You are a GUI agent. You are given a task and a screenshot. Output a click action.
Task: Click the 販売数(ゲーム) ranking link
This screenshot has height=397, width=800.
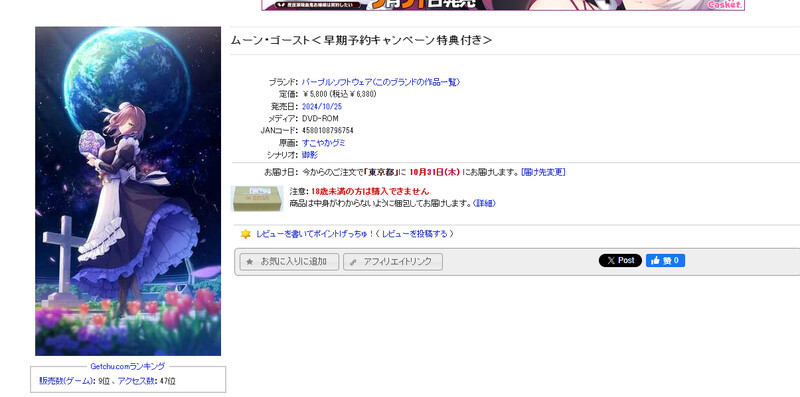tap(66, 381)
